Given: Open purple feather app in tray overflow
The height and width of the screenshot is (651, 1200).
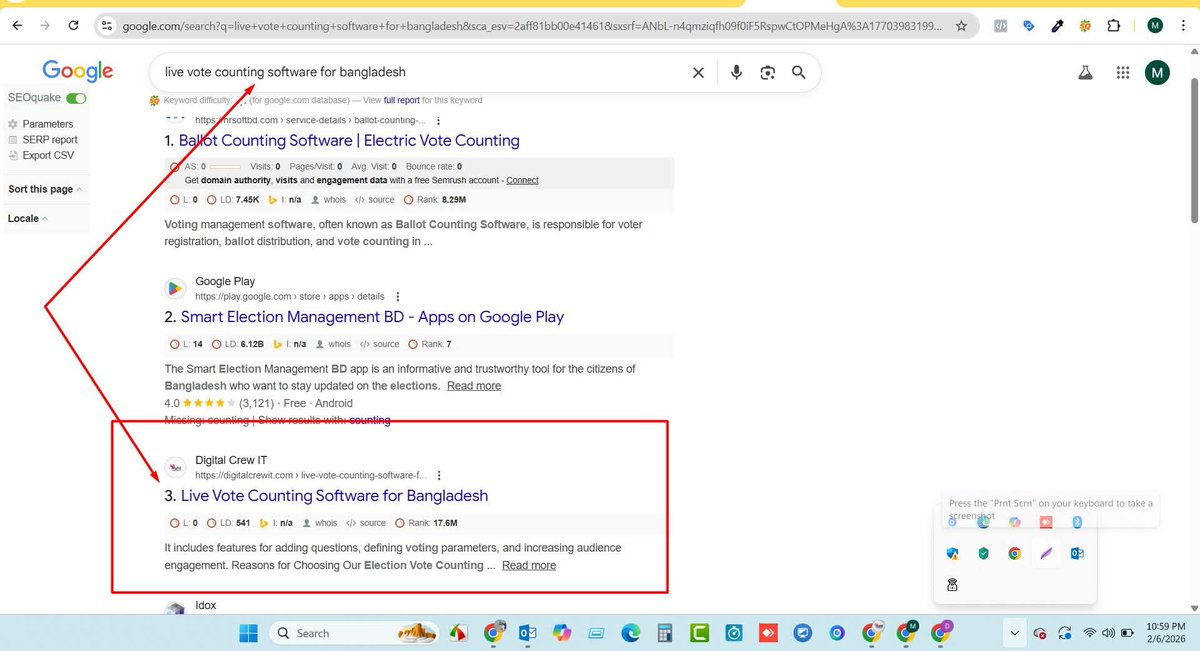Looking at the screenshot, I should 1046,553.
